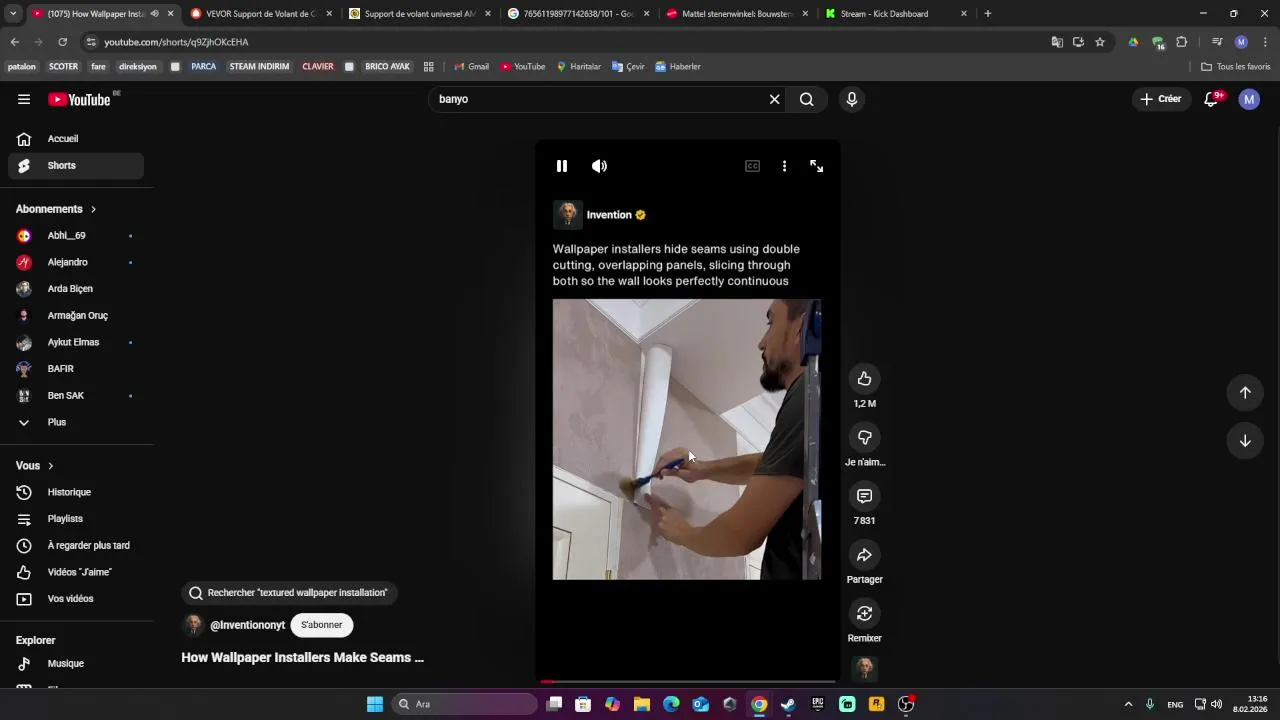The image size is (1280, 720).
Task: Open the Abhi__69 subscription
Action: 76,236
